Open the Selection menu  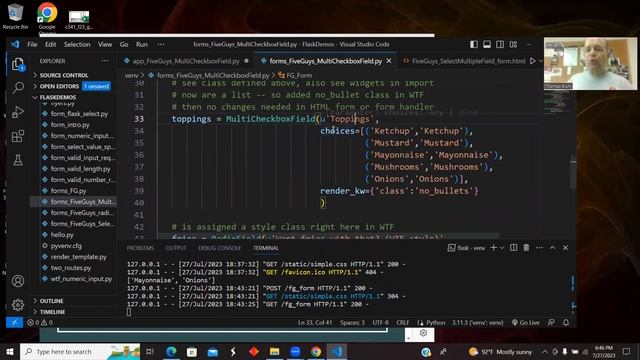pyautogui.click(x=77, y=44)
